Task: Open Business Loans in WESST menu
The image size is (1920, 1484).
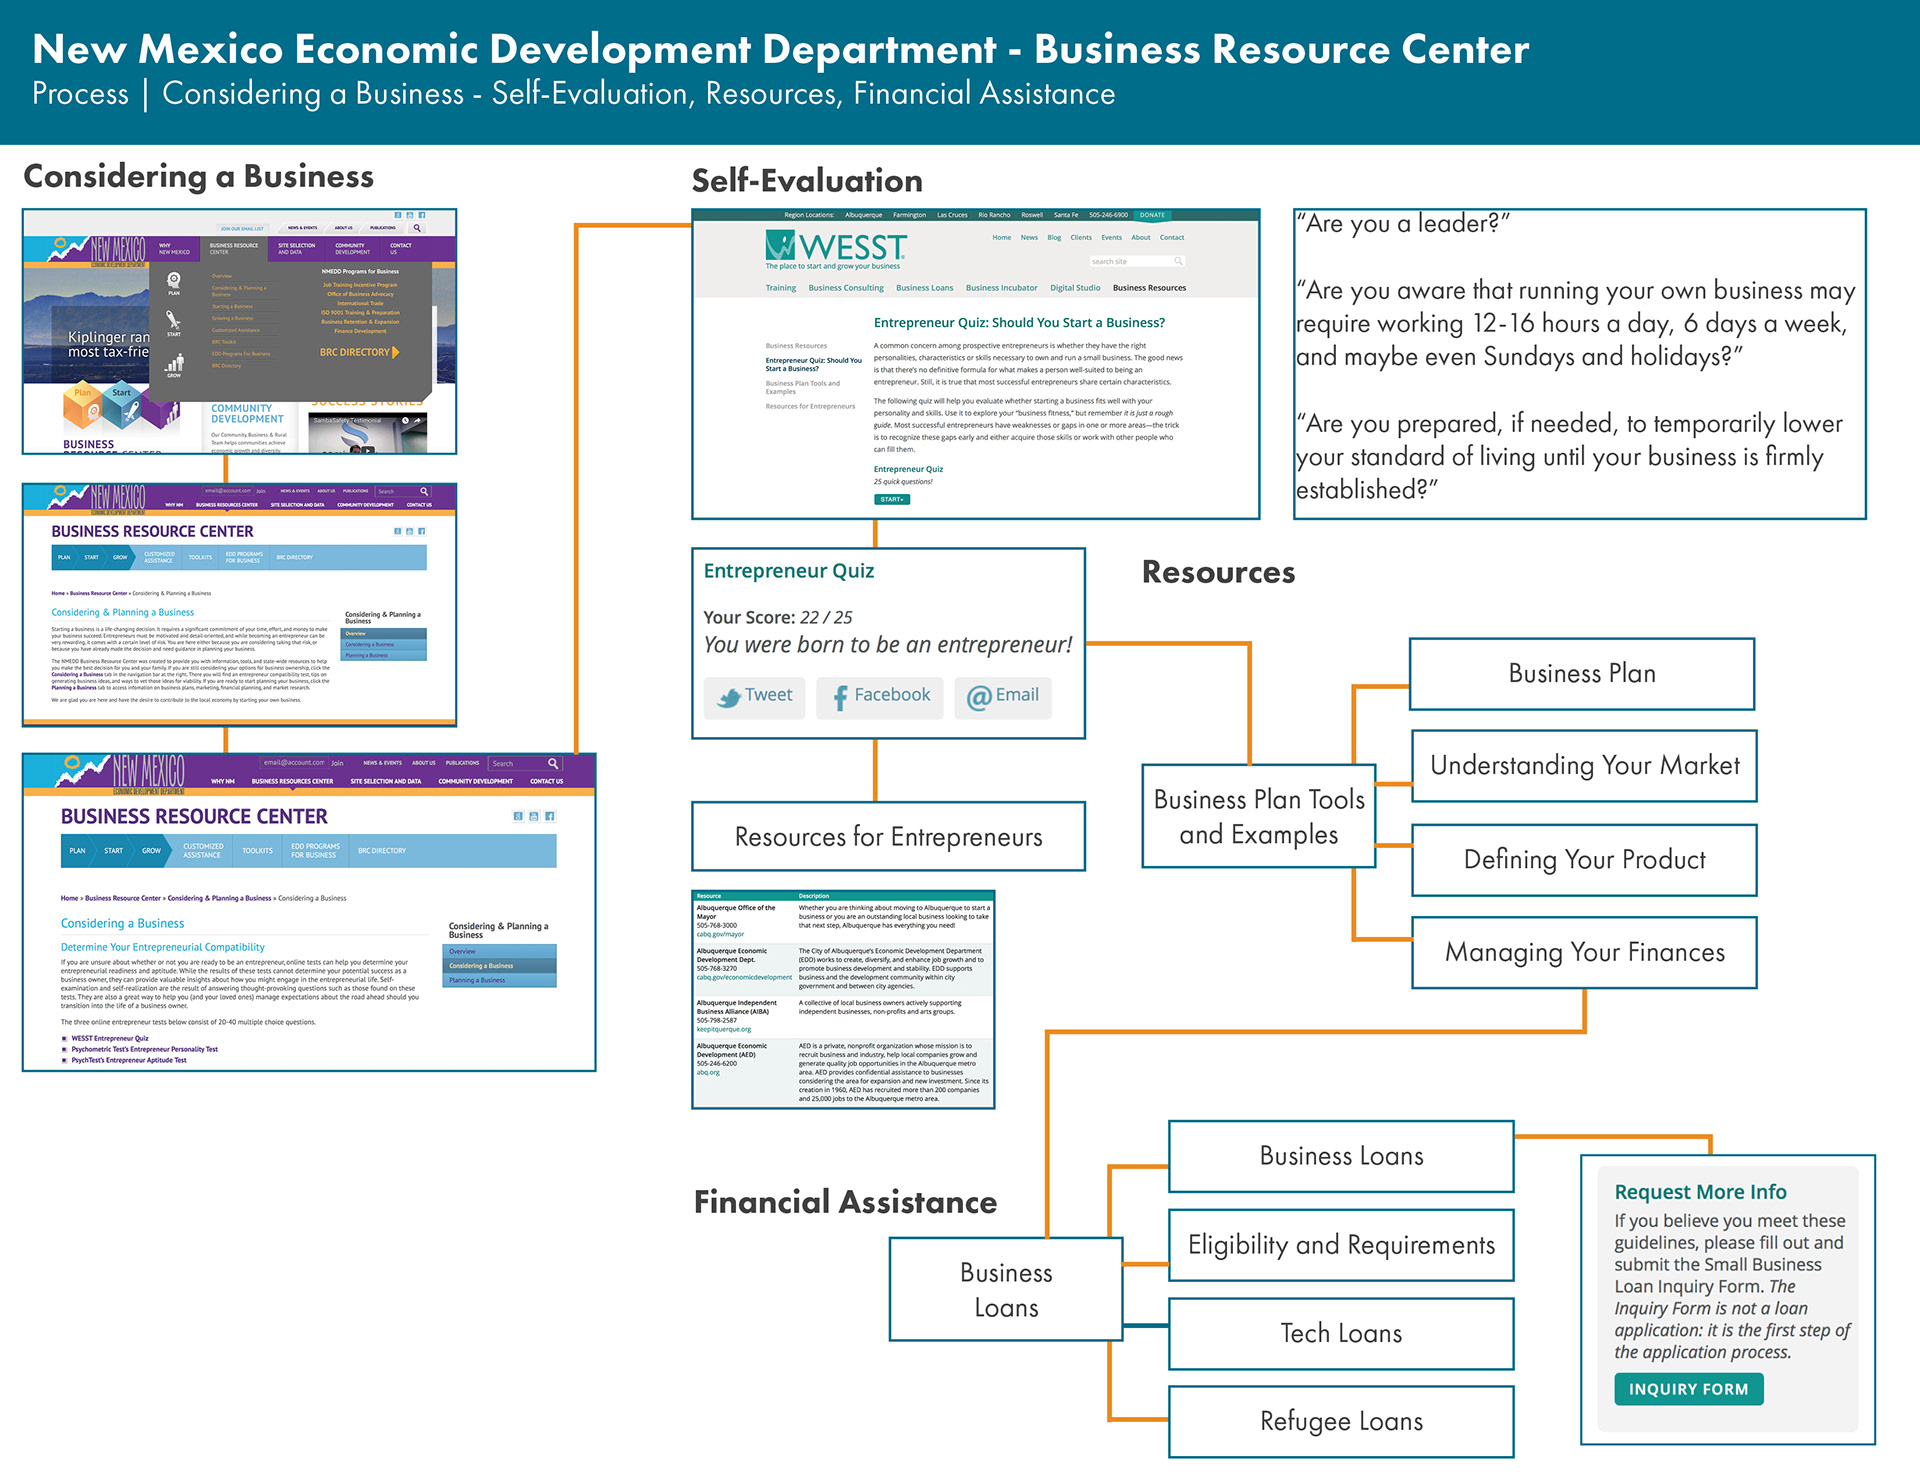Action: click(924, 288)
